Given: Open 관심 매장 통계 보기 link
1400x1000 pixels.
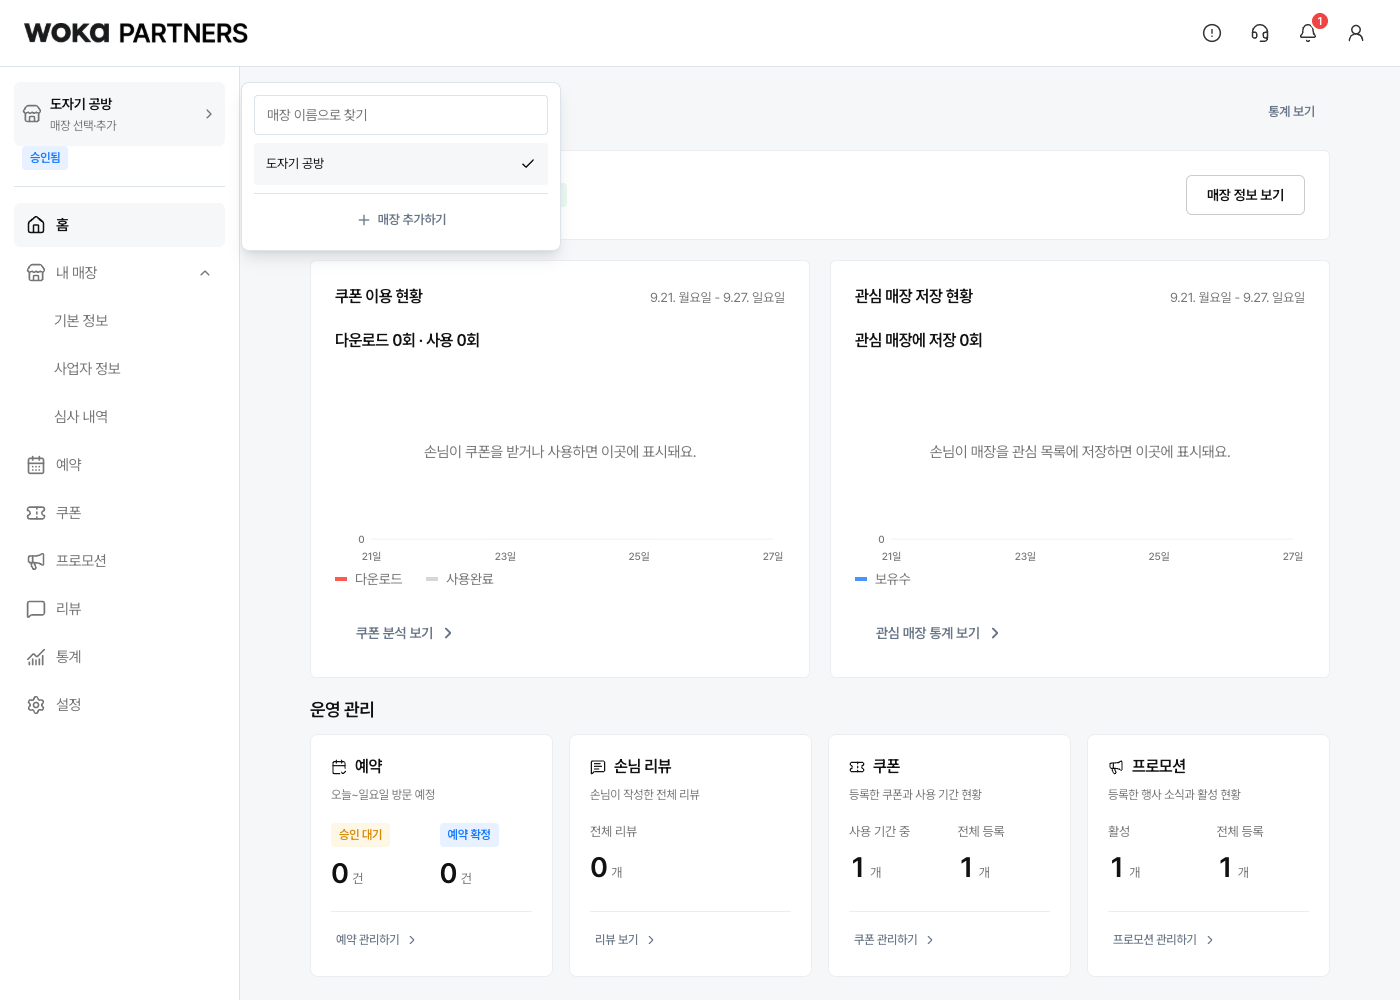Looking at the screenshot, I should (937, 633).
